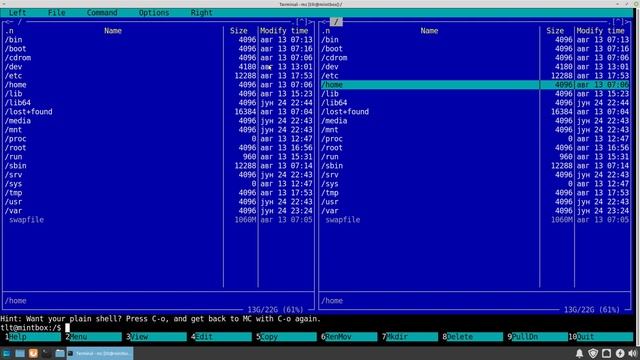Launch the orange browser icon in the taskbar
Image resolution: width=640 pixels, height=360 pixels.
[33, 353]
